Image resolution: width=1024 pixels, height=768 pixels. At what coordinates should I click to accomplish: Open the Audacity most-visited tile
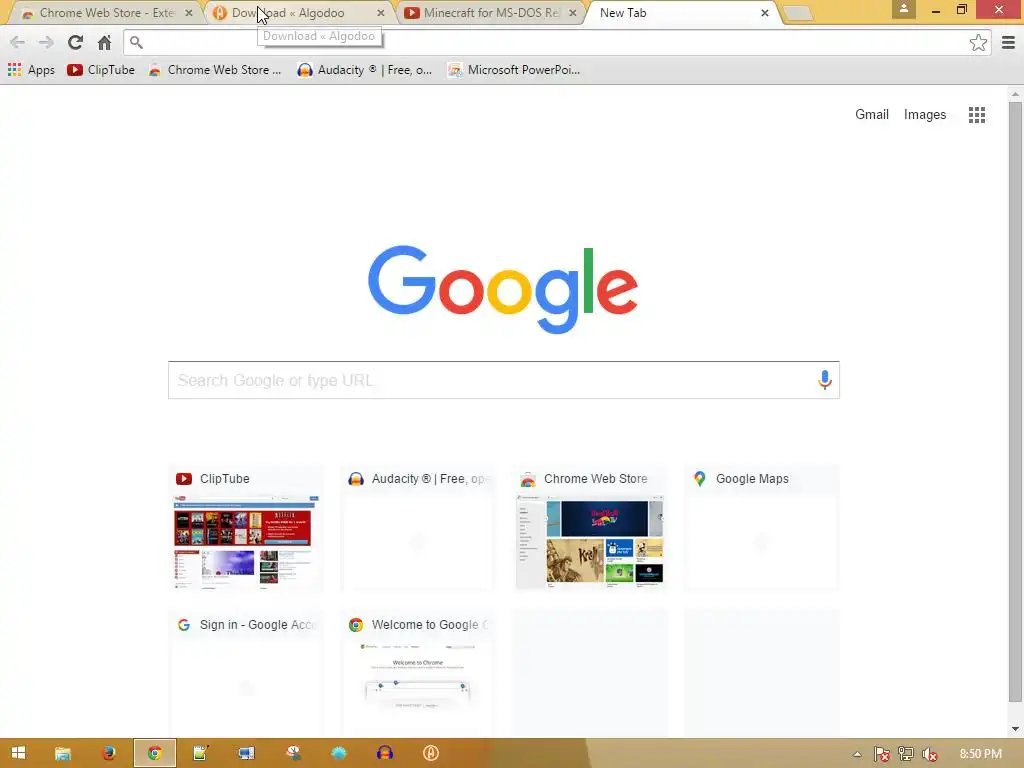click(418, 527)
